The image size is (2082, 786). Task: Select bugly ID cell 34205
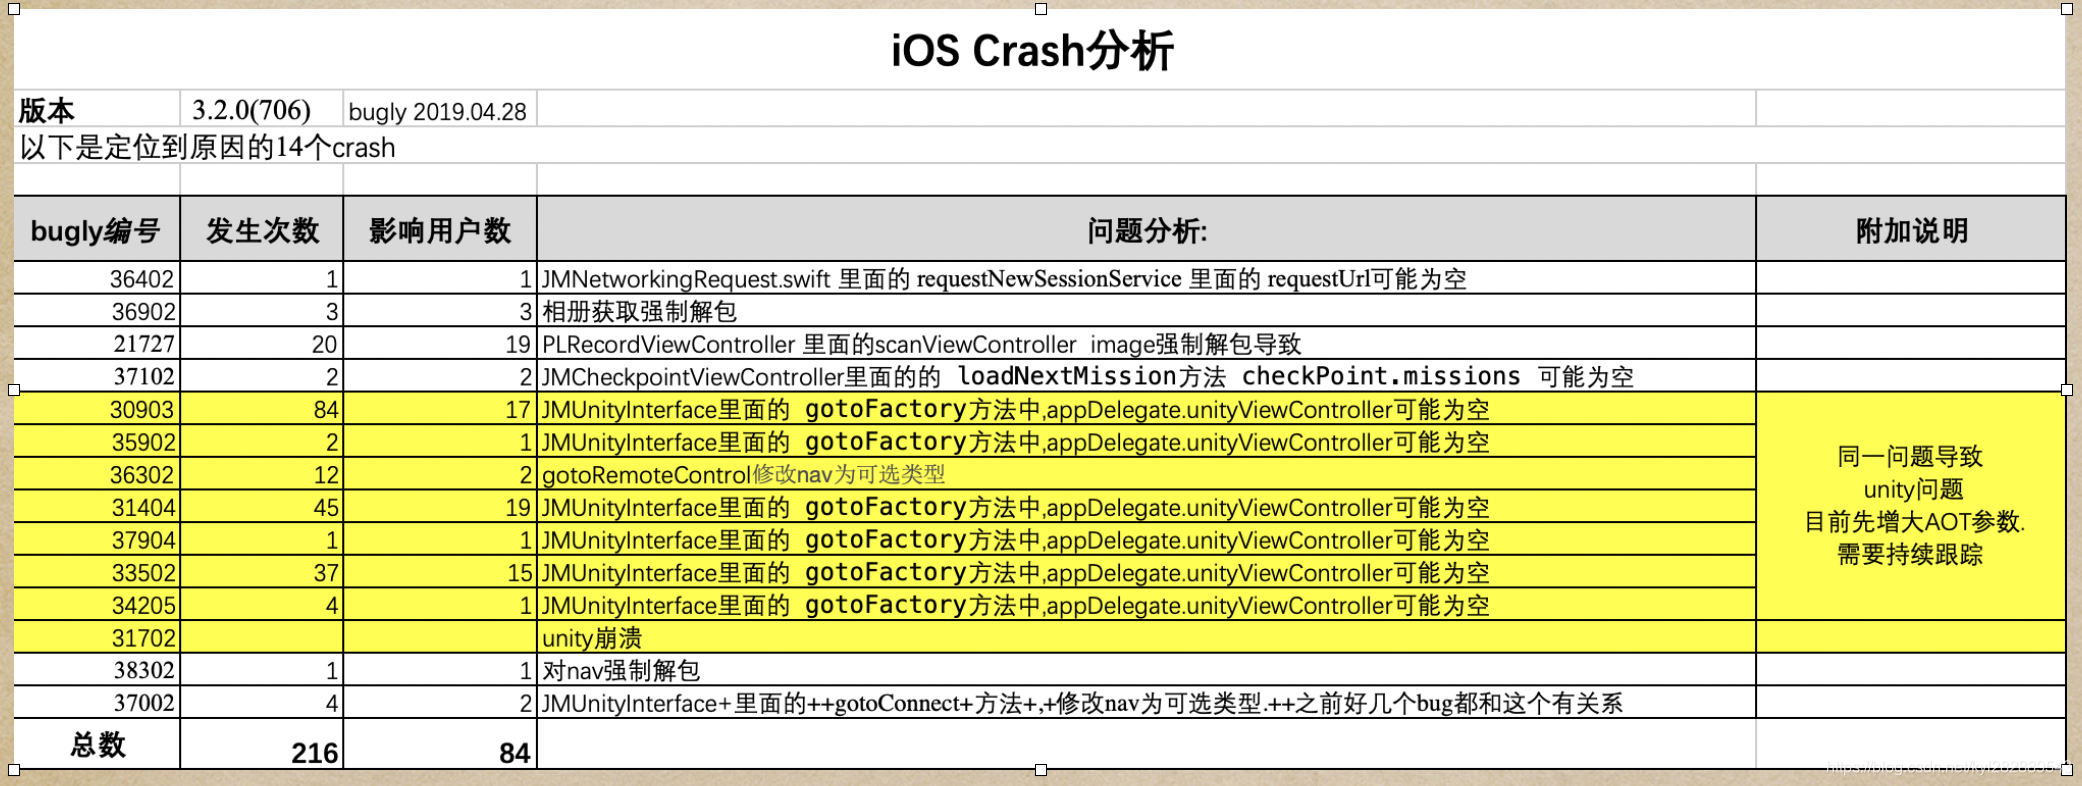(97, 604)
